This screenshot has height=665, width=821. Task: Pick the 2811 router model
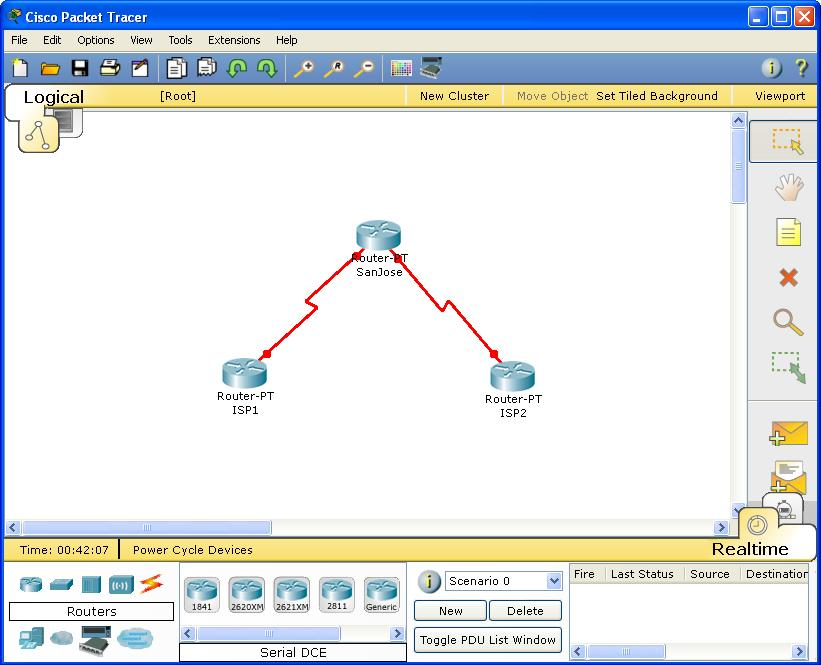(336, 594)
